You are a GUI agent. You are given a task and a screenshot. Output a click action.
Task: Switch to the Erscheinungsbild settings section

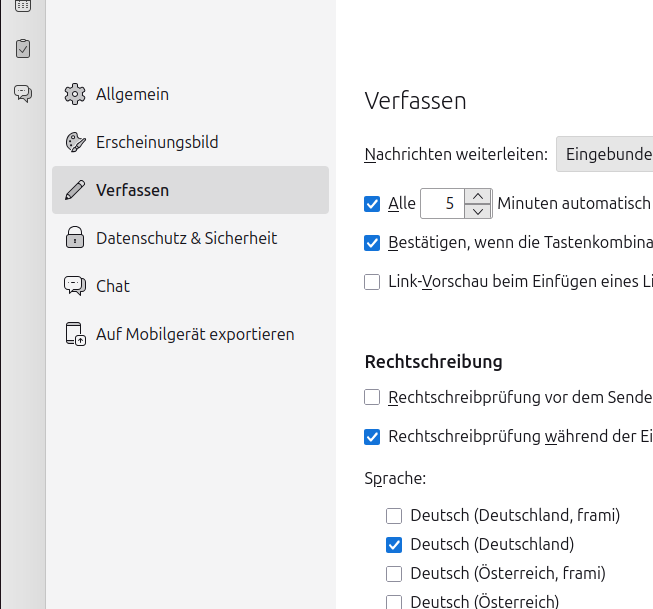pos(157,142)
